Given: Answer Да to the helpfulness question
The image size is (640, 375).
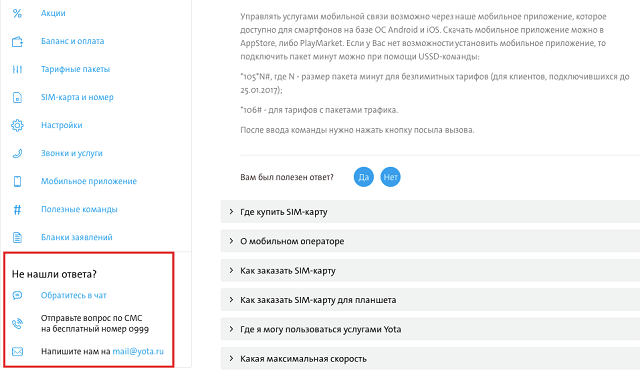Looking at the screenshot, I should click(364, 177).
